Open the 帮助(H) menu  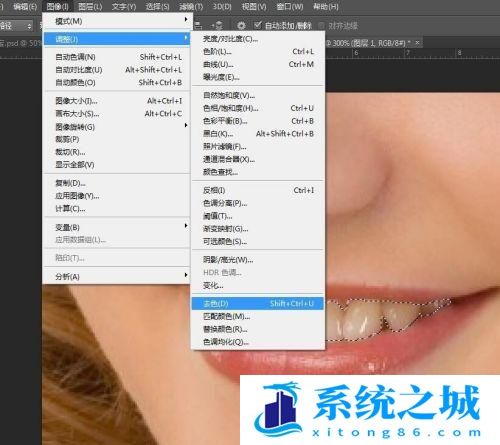coord(326,7)
